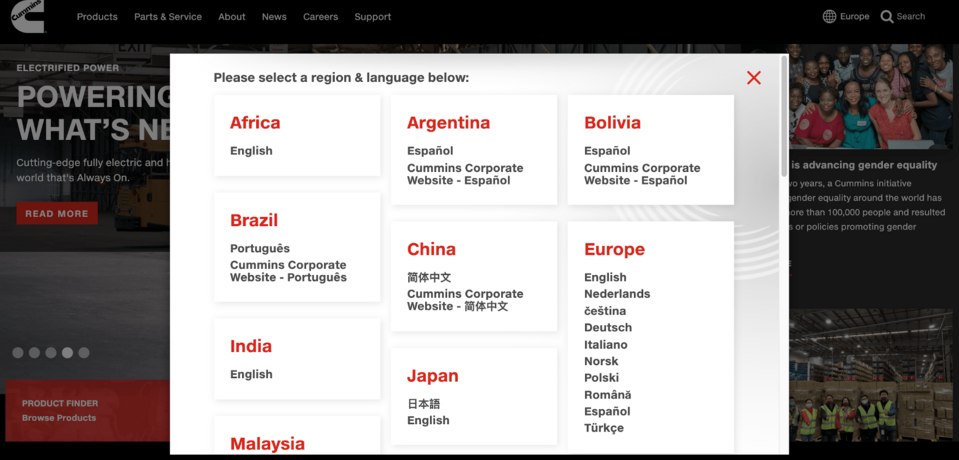This screenshot has height=460, width=959.
Task: Open the warehouse workers in vests photo
Action: [870, 374]
